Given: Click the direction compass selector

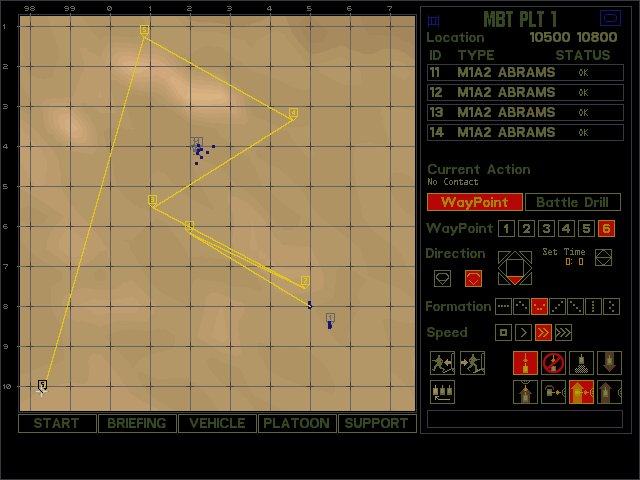Looking at the screenshot, I should coord(515,267).
